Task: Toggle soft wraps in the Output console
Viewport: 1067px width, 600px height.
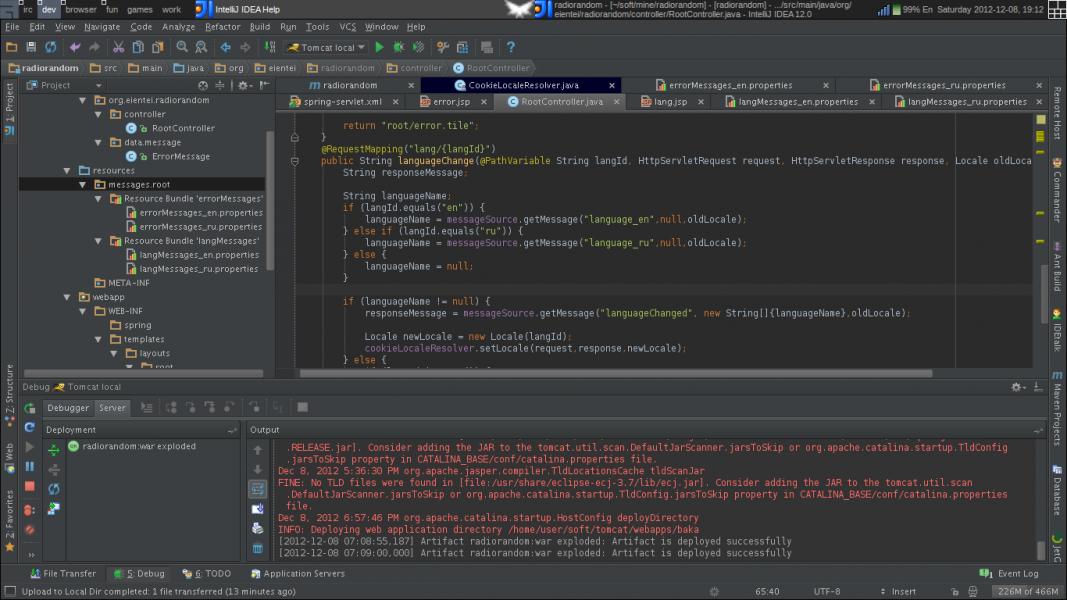Action: (258, 488)
